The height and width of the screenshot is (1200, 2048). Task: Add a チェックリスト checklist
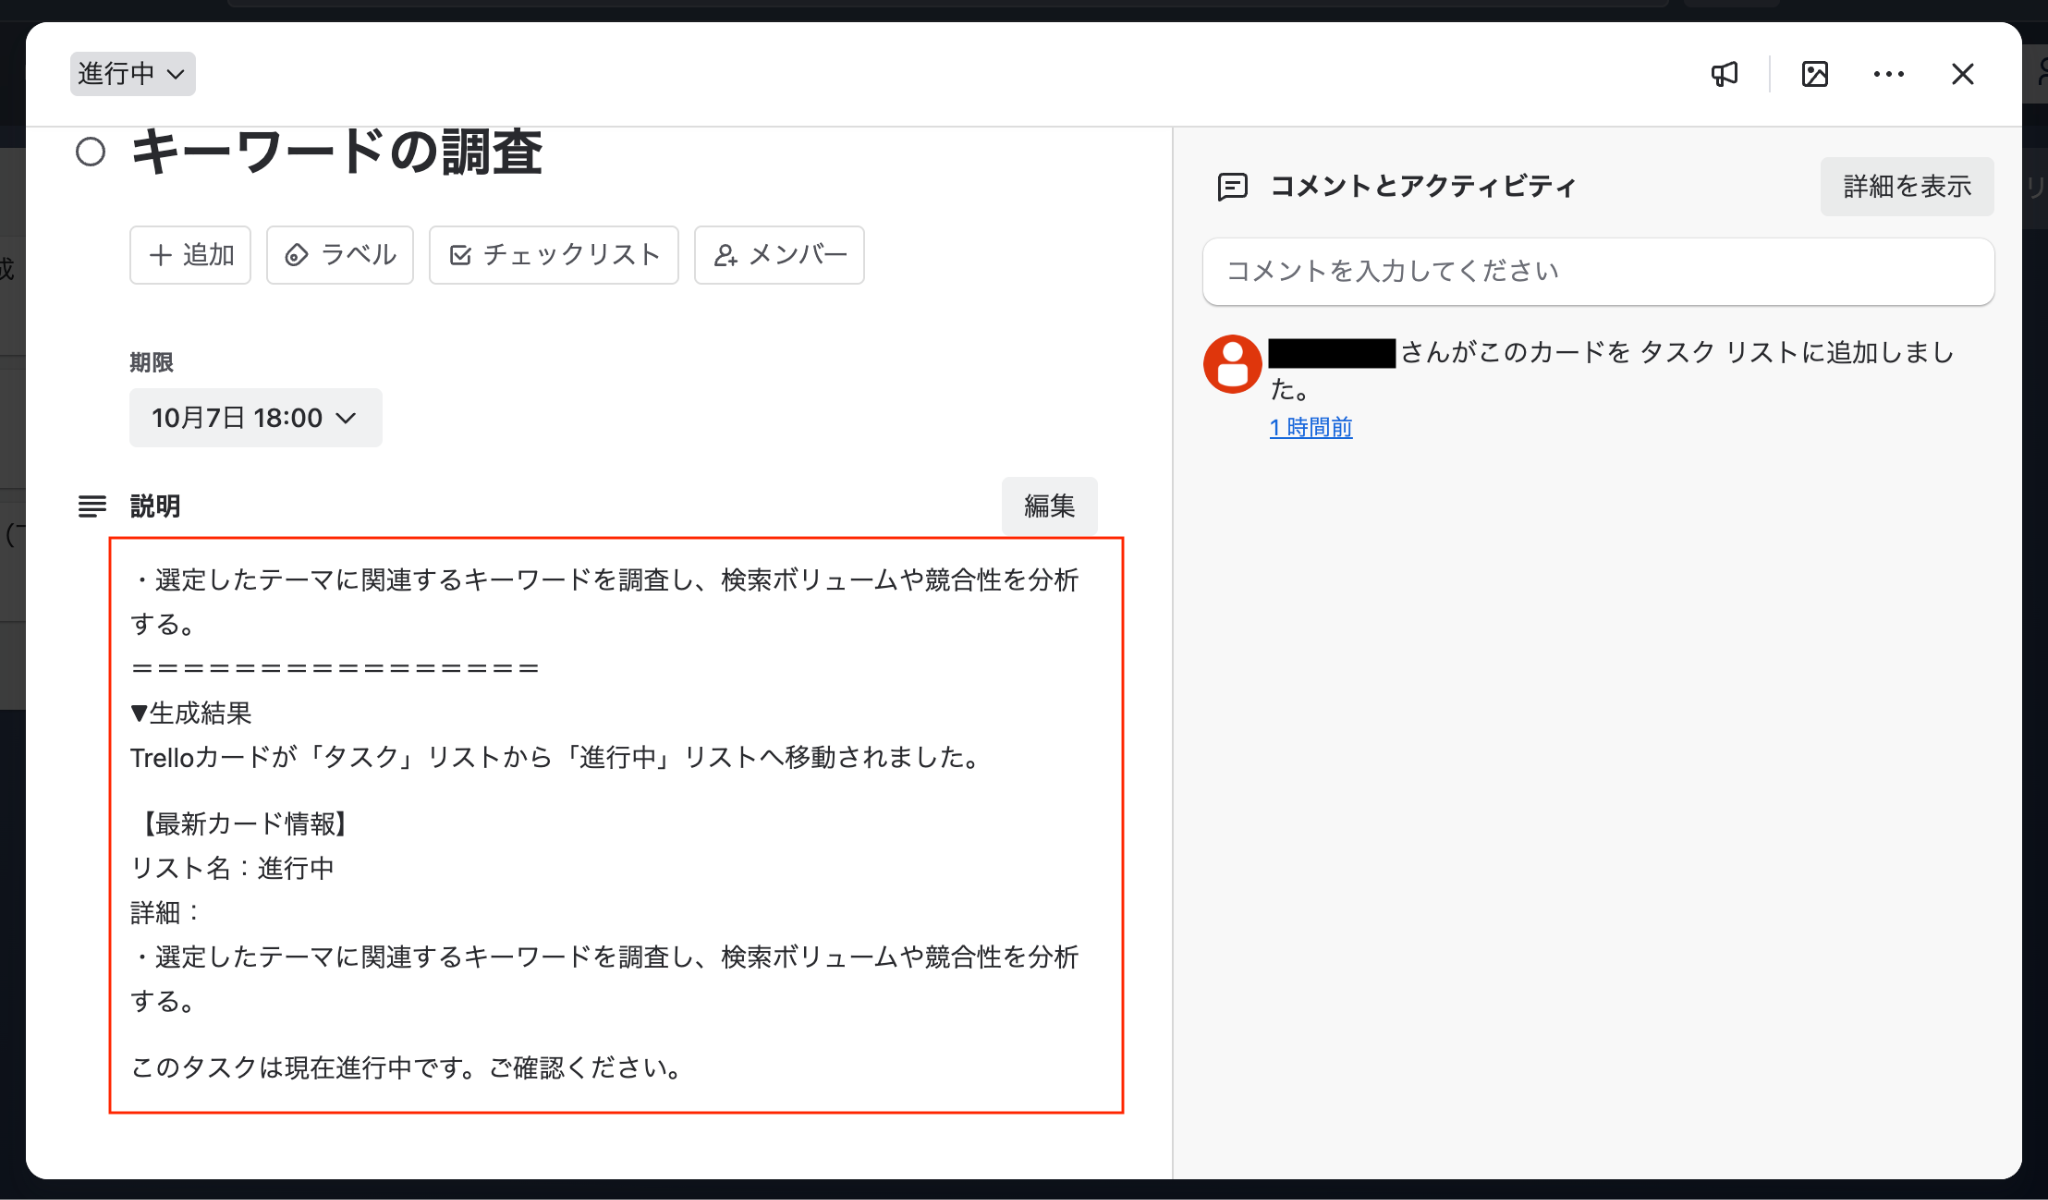click(x=554, y=255)
